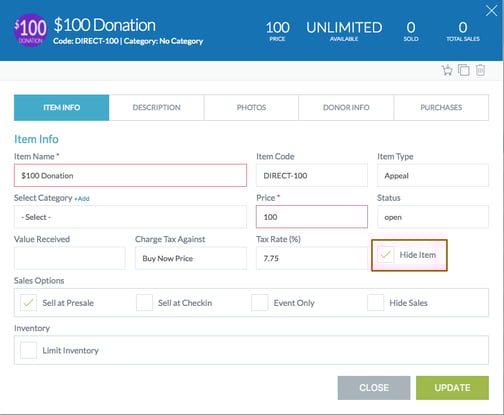Expand the Status dropdown showing open
Screen dimensions: 504x415
point(433,217)
